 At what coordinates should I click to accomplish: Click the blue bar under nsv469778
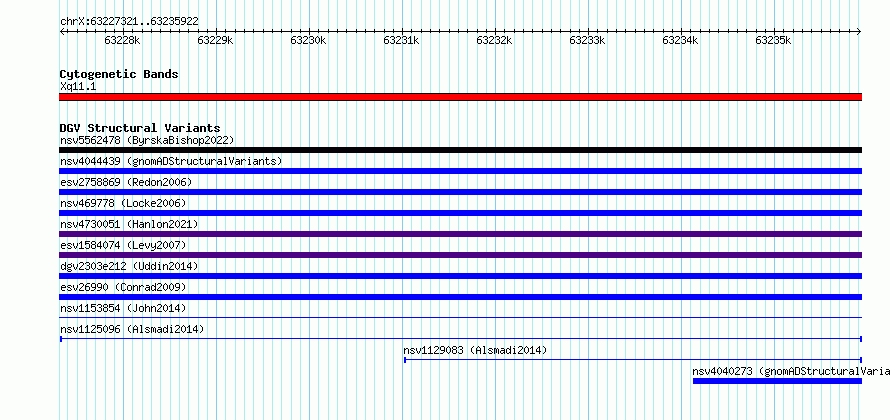pos(460,213)
